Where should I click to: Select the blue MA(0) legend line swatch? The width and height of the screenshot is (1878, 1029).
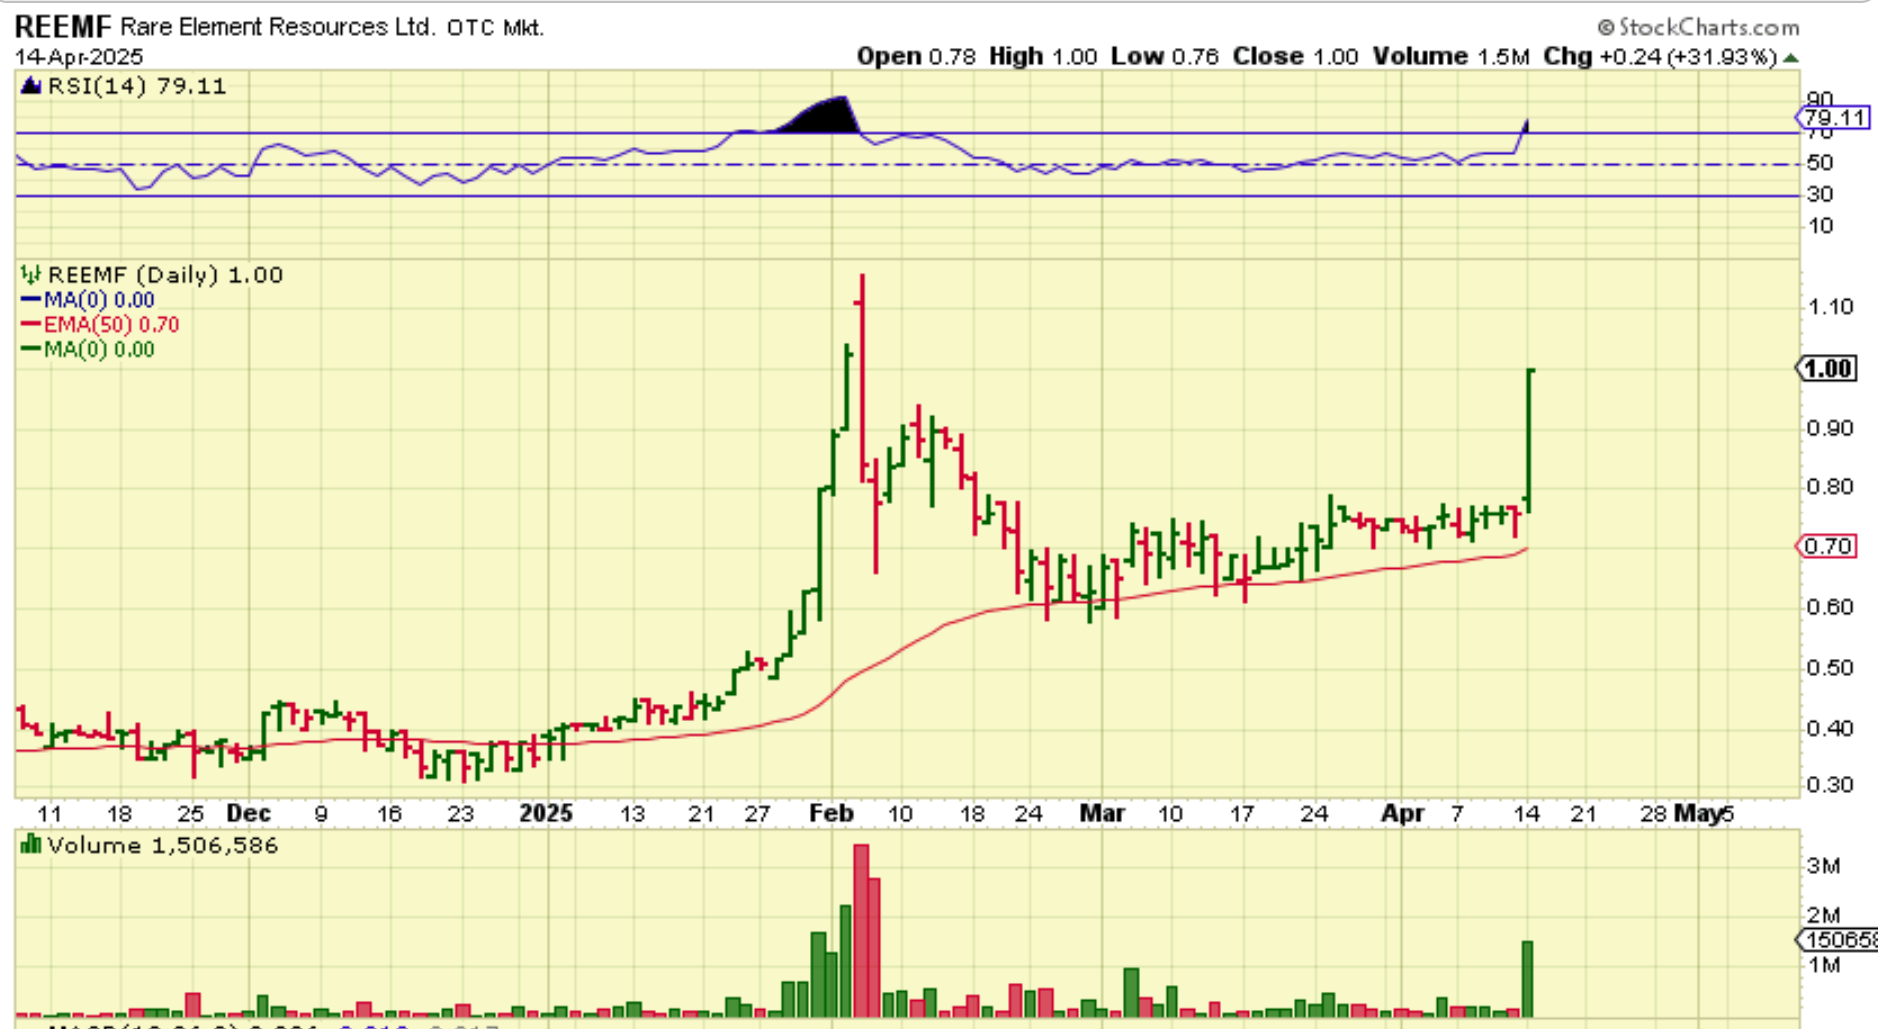(31, 300)
